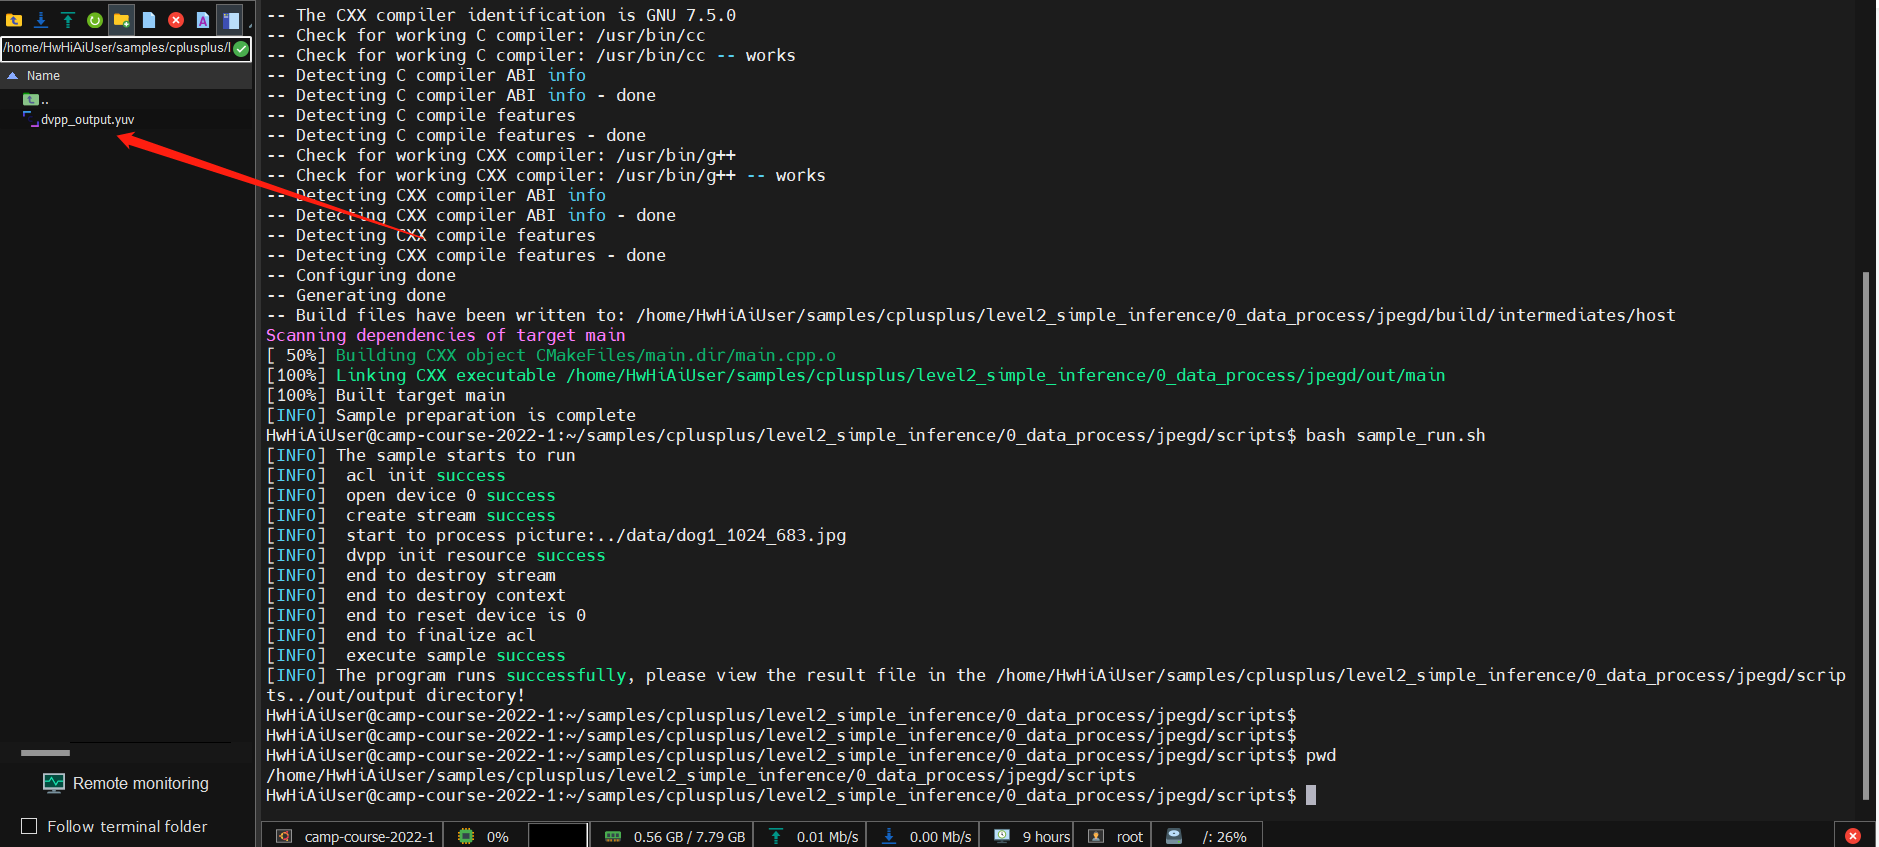Click the root user indicator
The image size is (1879, 847).
pyautogui.click(x=1130, y=836)
